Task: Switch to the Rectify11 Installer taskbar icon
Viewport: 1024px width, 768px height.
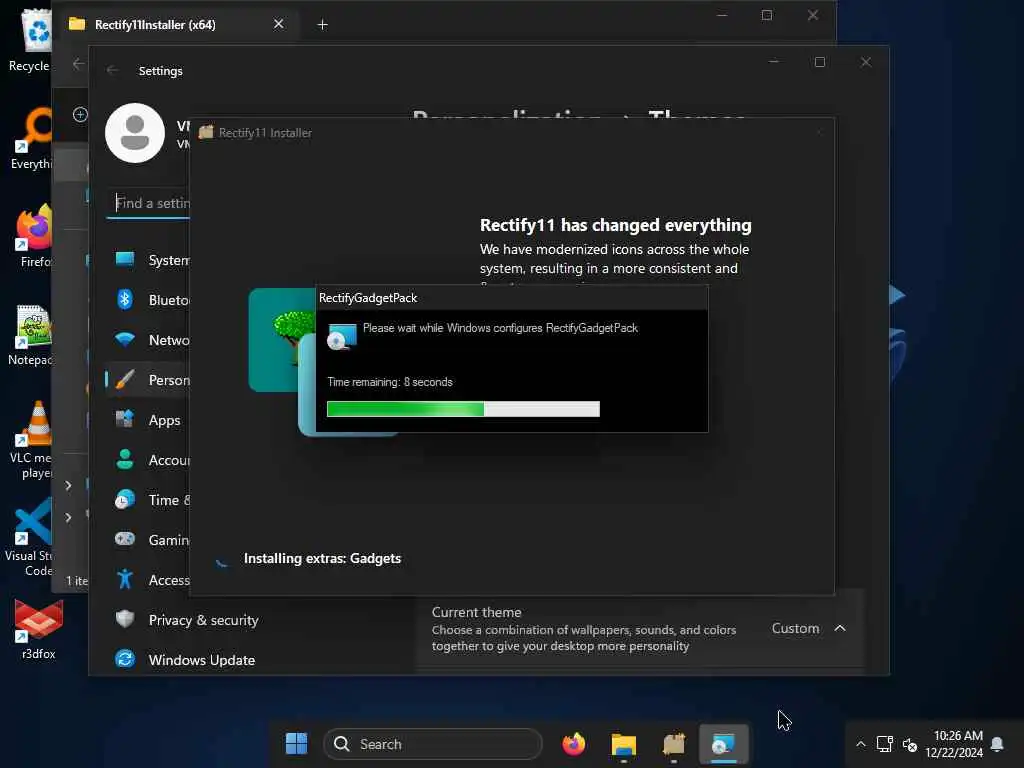Action: (673, 744)
